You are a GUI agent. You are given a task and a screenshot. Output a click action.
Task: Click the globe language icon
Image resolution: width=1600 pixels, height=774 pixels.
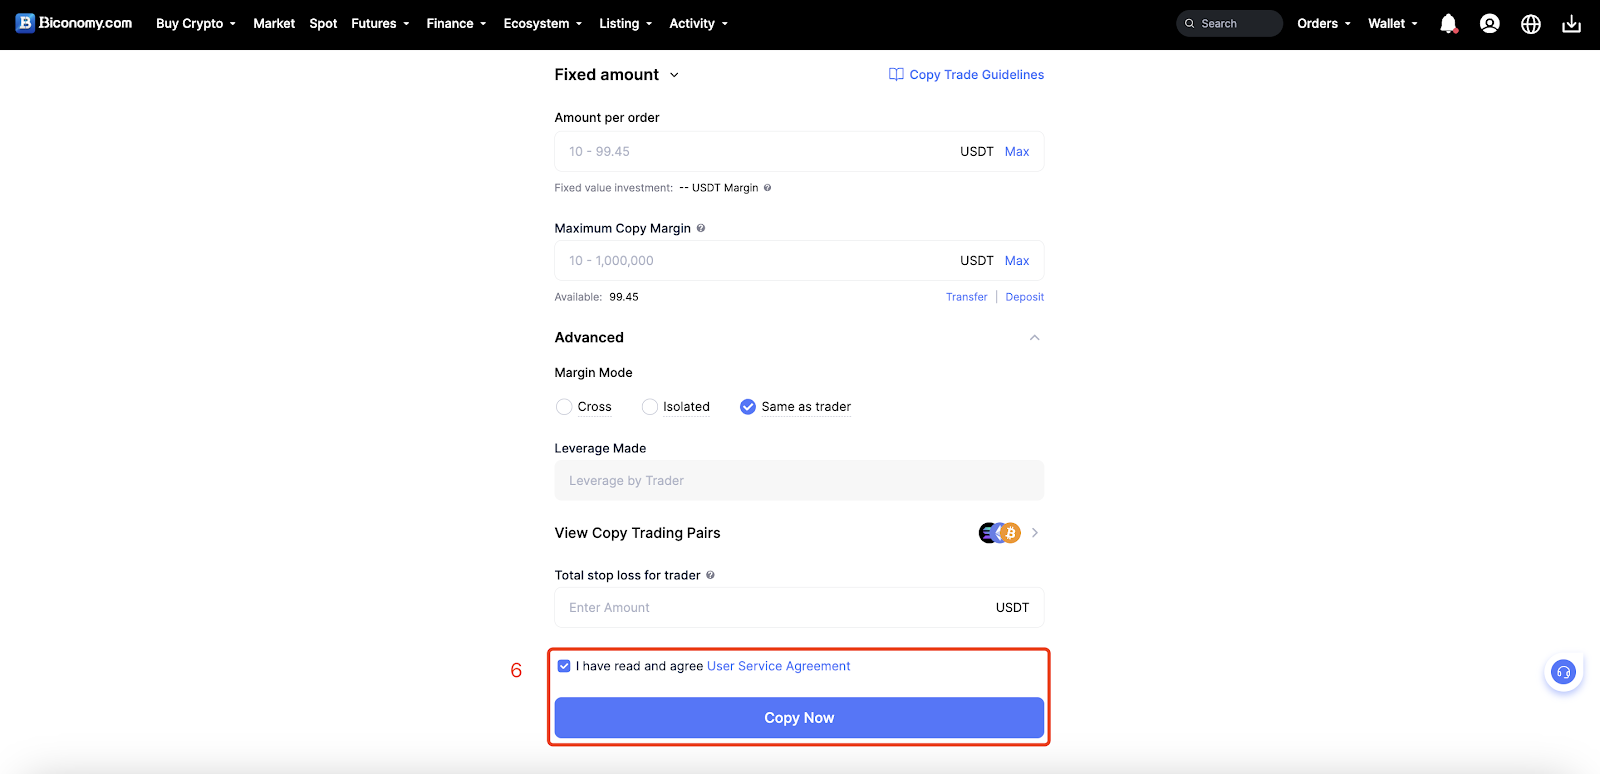click(1530, 24)
